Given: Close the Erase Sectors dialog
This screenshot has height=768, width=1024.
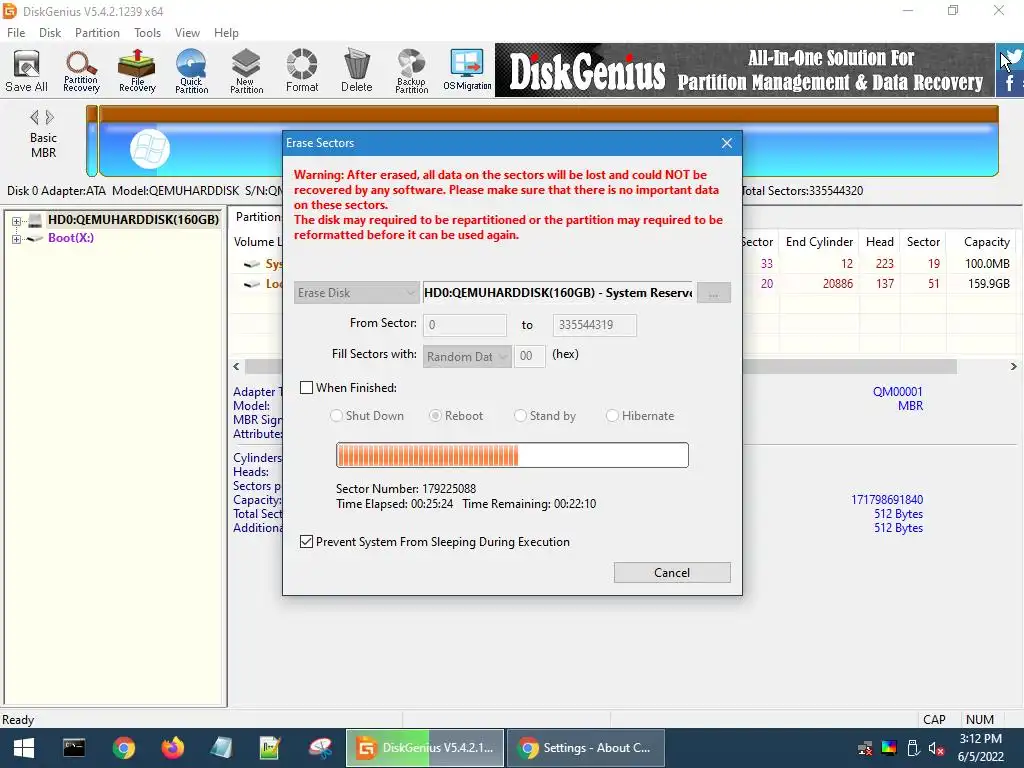Looking at the screenshot, I should (x=727, y=143).
